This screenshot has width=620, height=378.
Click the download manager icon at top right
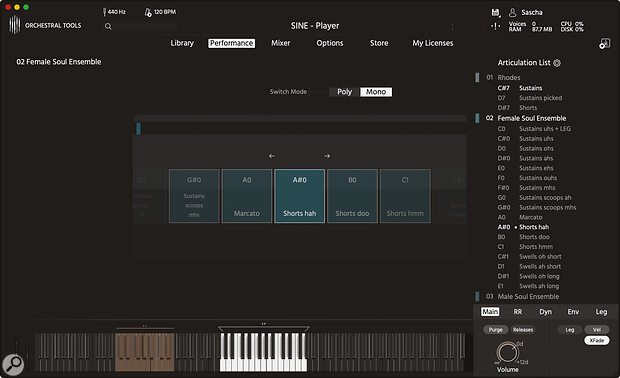pos(605,43)
